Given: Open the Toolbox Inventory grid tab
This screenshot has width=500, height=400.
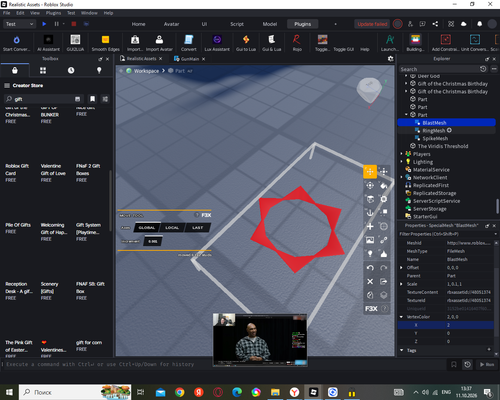Looking at the screenshot, I should pos(43,70).
